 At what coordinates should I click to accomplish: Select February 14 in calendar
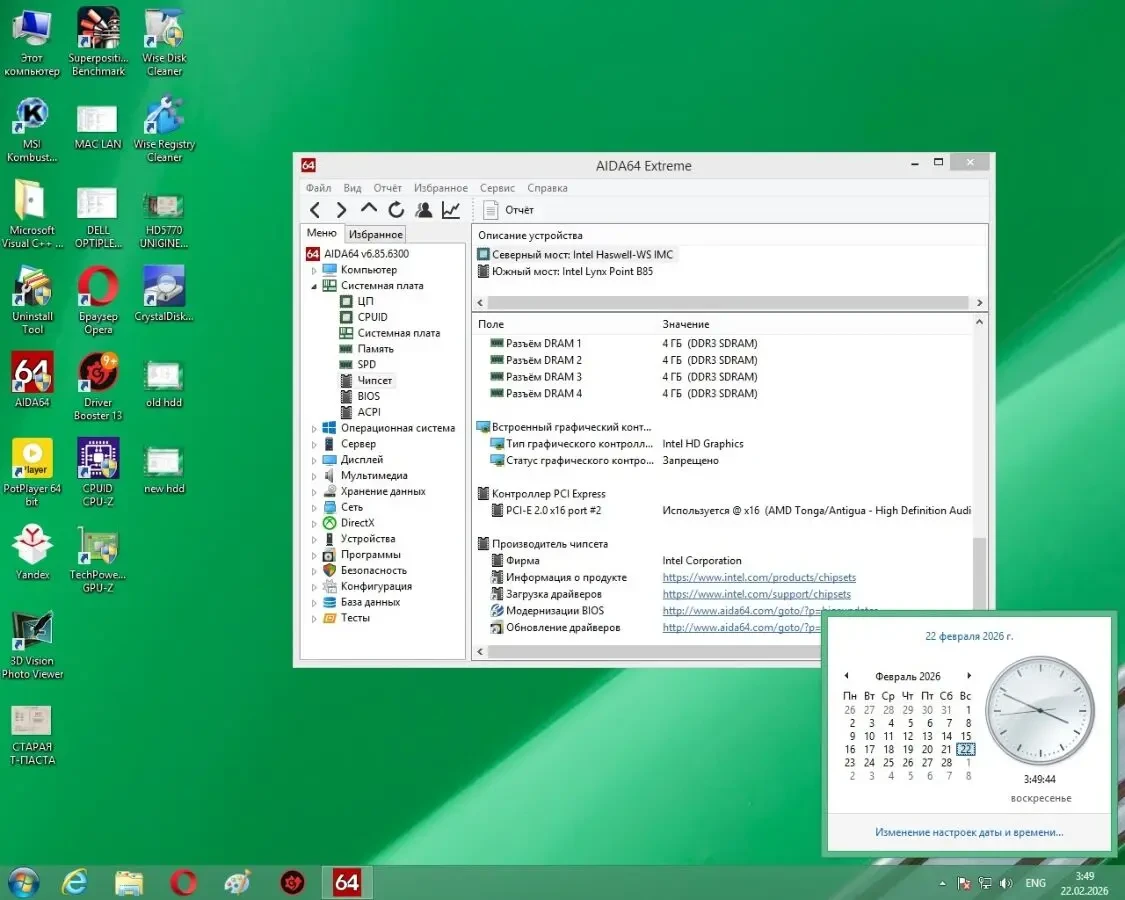(x=946, y=736)
